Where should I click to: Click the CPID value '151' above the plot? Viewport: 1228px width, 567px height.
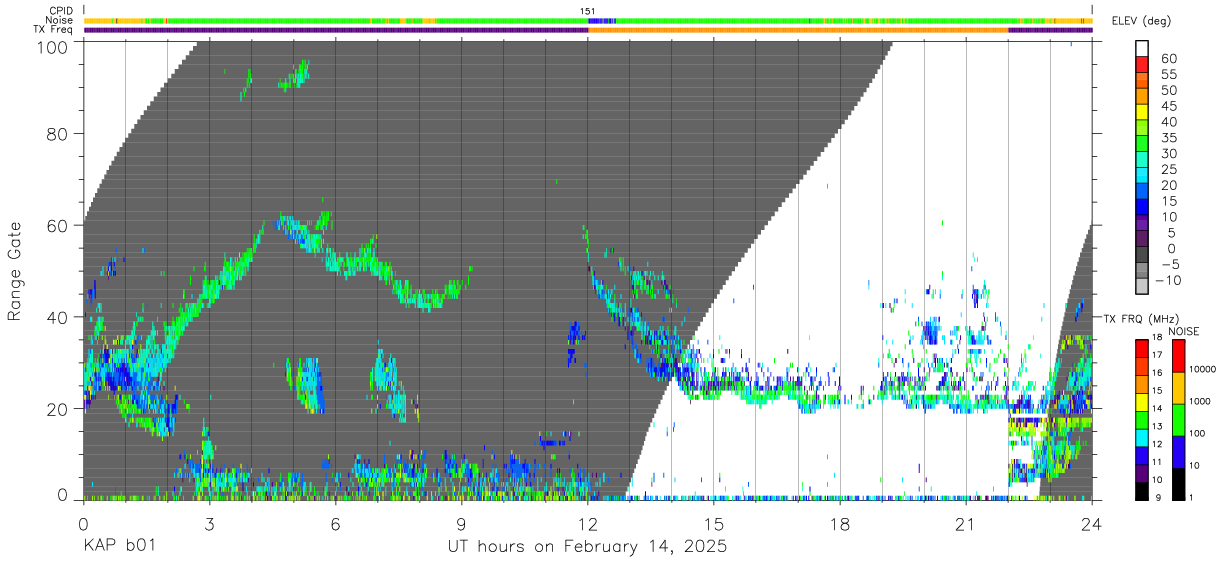(589, 11)
